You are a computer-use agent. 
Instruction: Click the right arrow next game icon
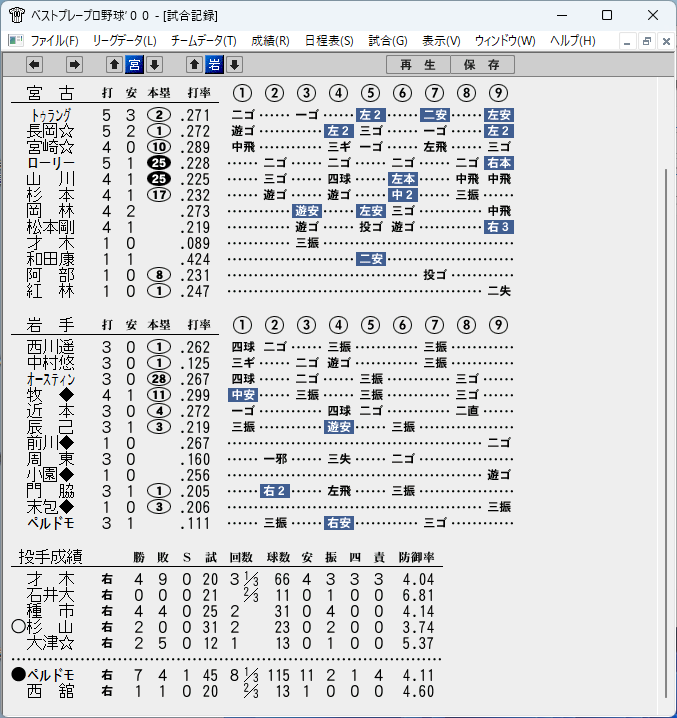pos(74,65)
